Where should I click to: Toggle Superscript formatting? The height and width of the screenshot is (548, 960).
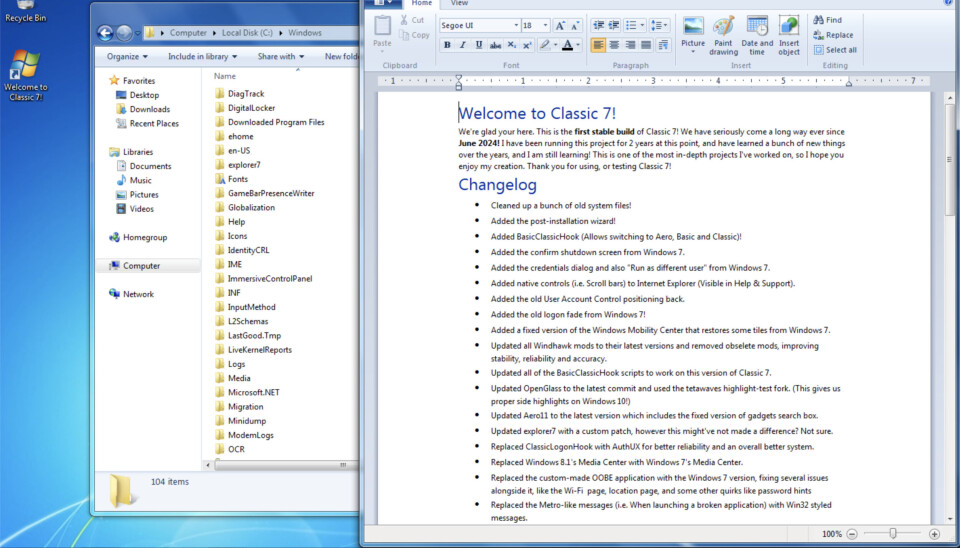tap(527, 45)
